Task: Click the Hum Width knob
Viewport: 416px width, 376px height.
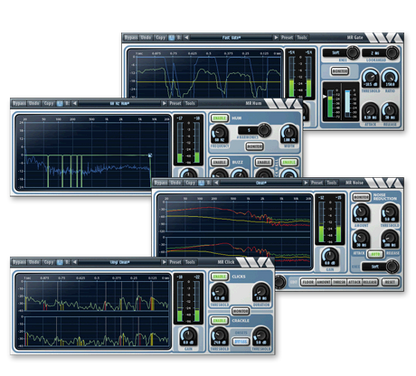Action: 289,134
